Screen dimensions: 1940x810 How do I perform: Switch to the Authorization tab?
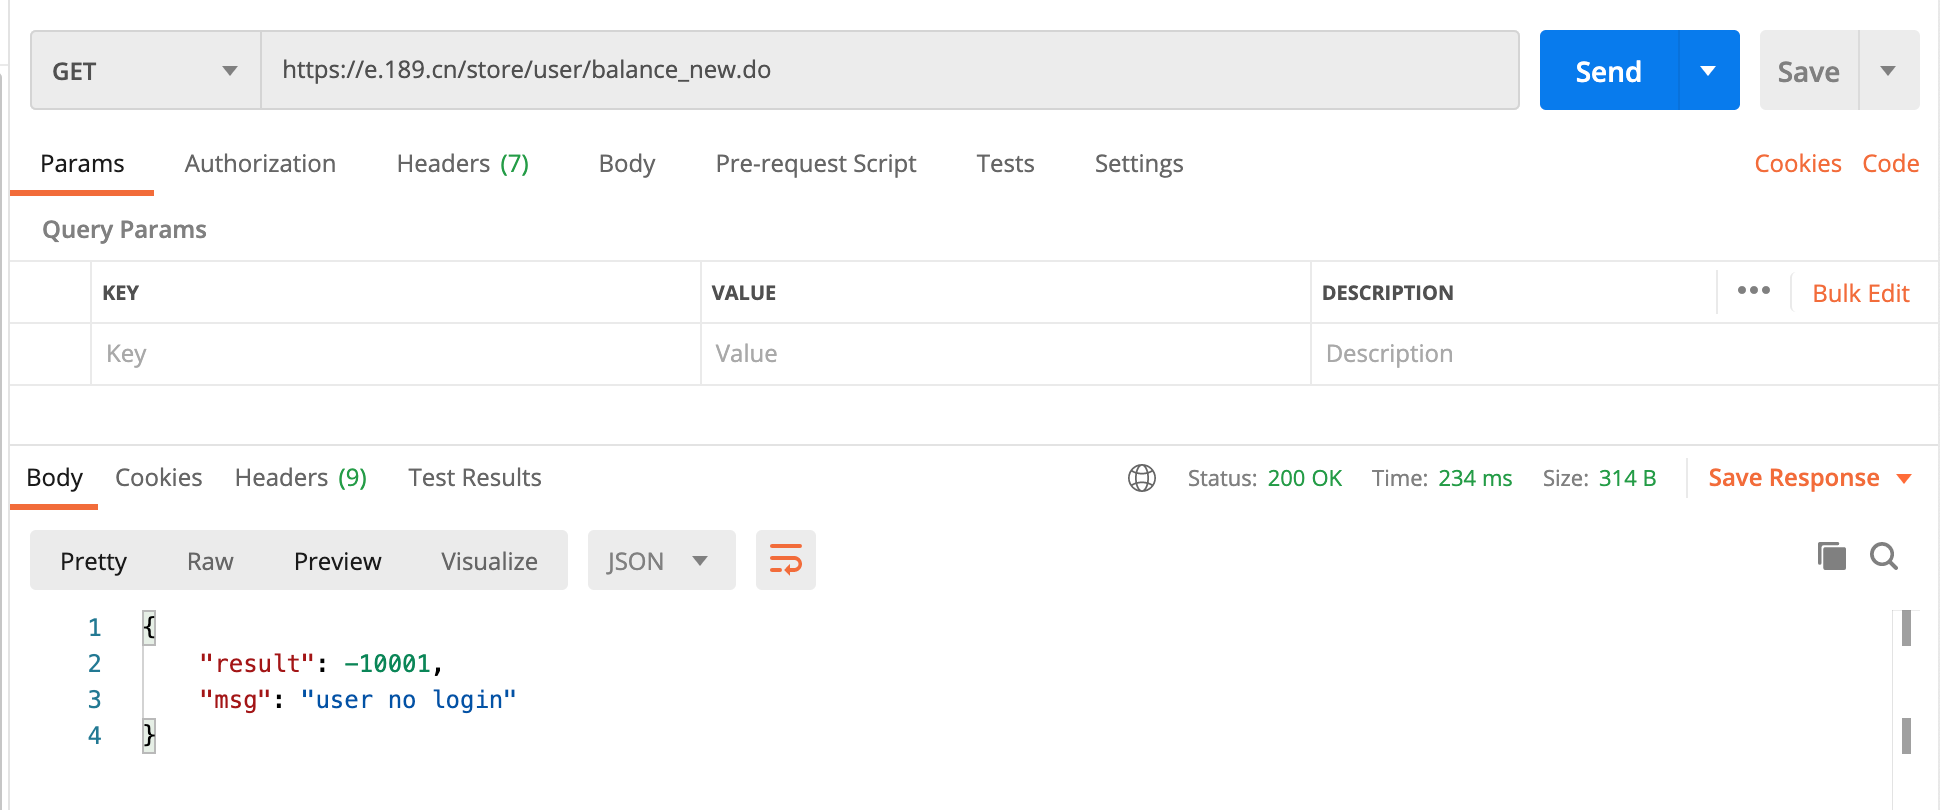(260, 164)
